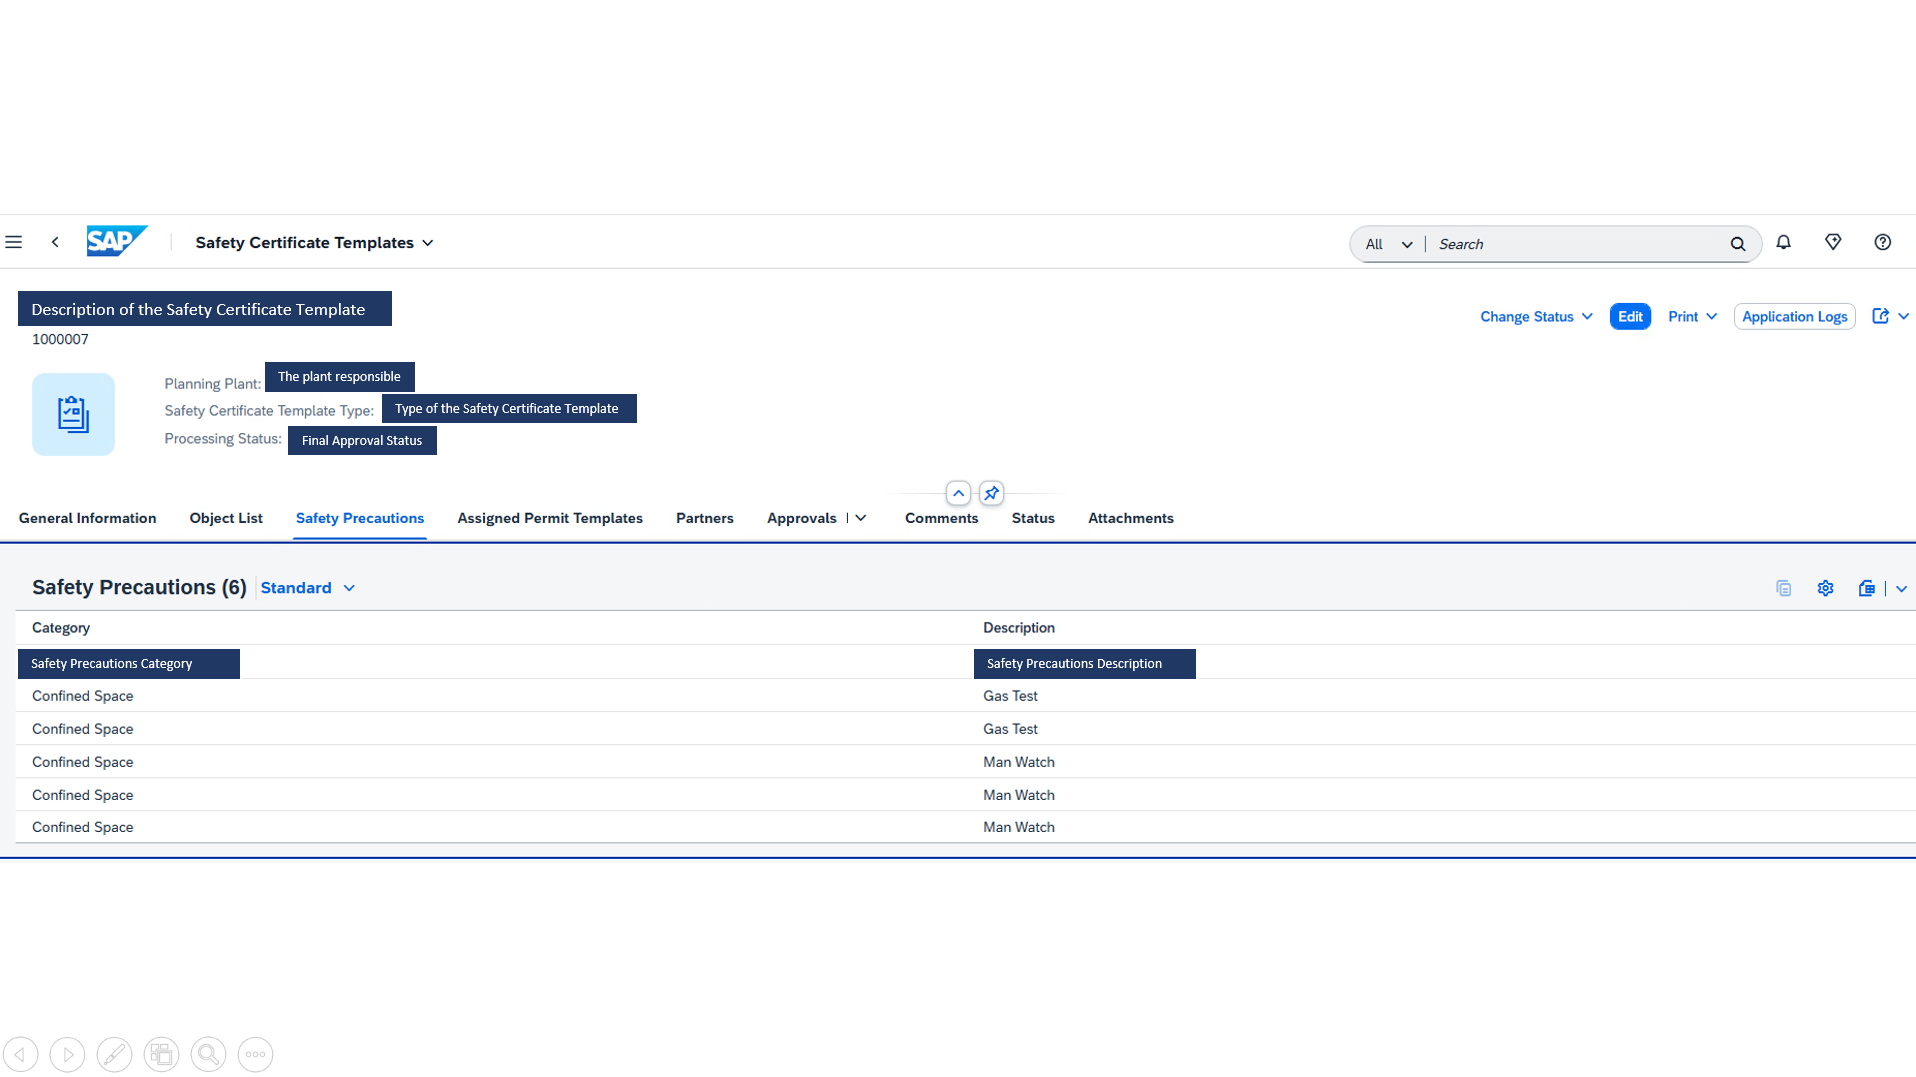Open the hamburger navigation menu
The height and width of the screenshot is (1077, 1916).
pos(14,242)
